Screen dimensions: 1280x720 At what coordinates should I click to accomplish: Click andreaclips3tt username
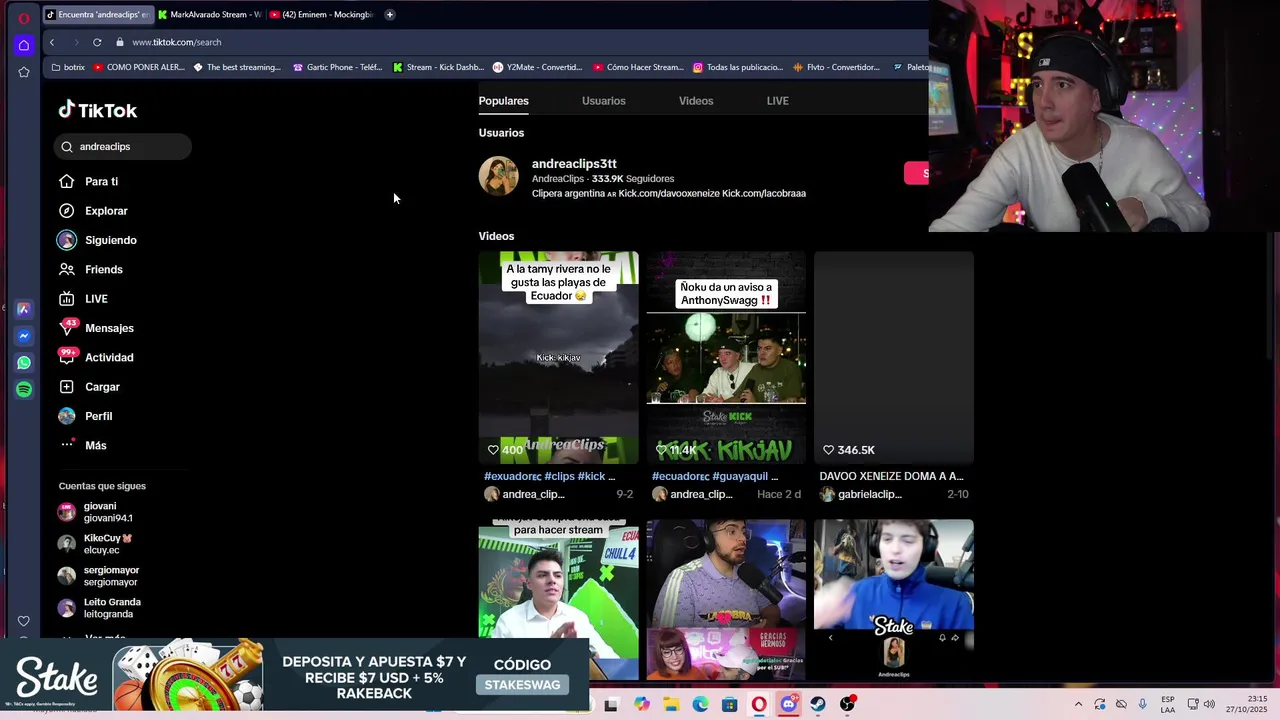click(574, 164)
